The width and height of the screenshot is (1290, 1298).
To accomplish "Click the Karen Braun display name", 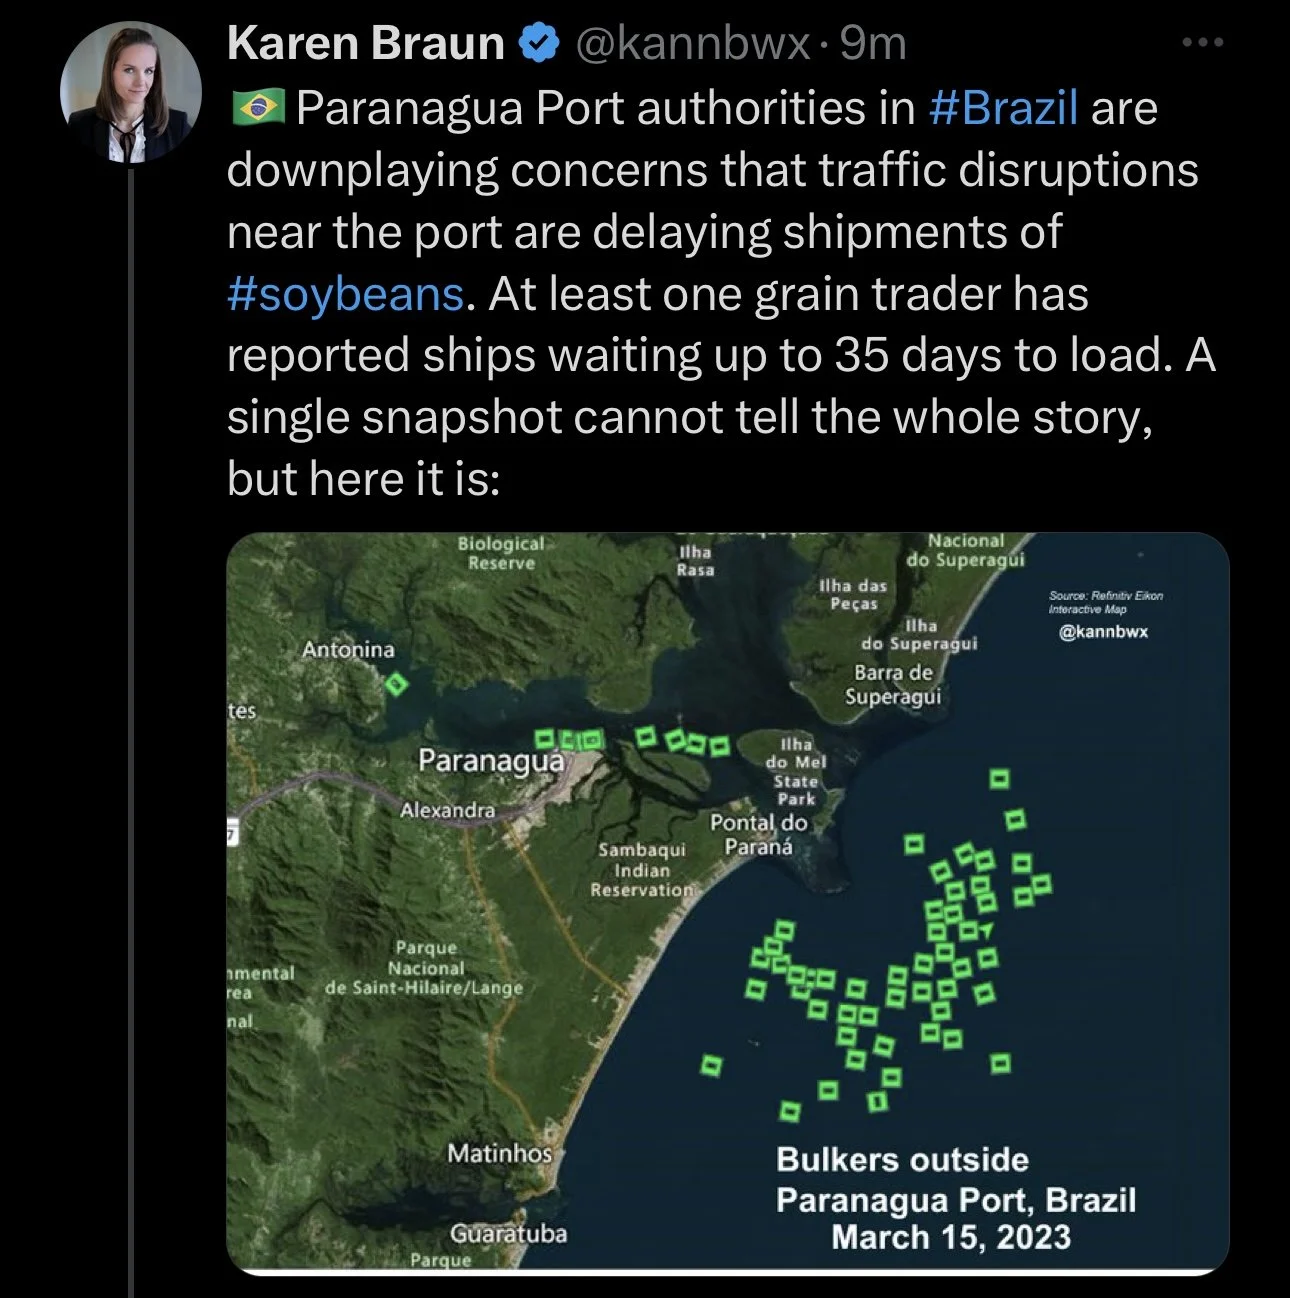I will [366, 44].
